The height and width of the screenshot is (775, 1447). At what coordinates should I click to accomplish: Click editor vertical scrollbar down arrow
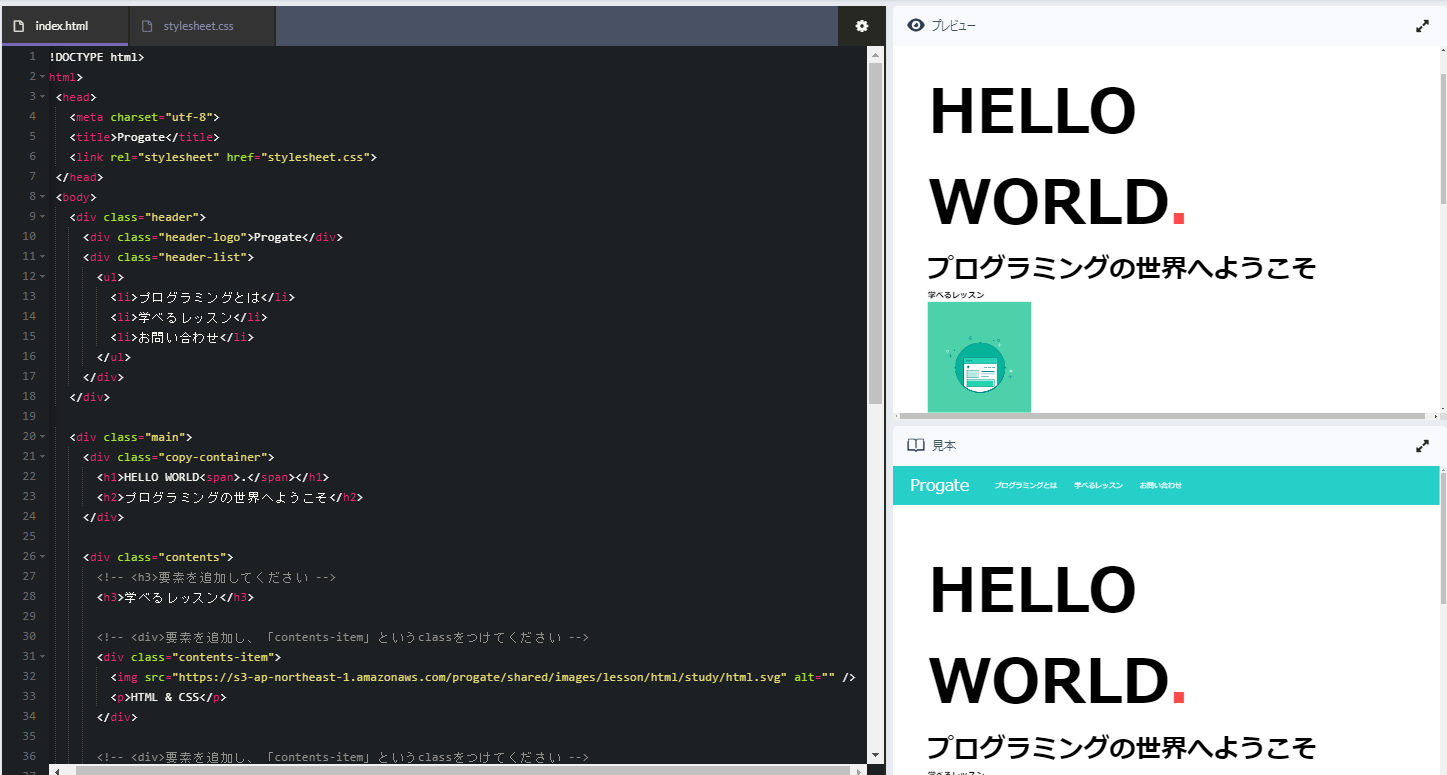(x=876, y=756)
